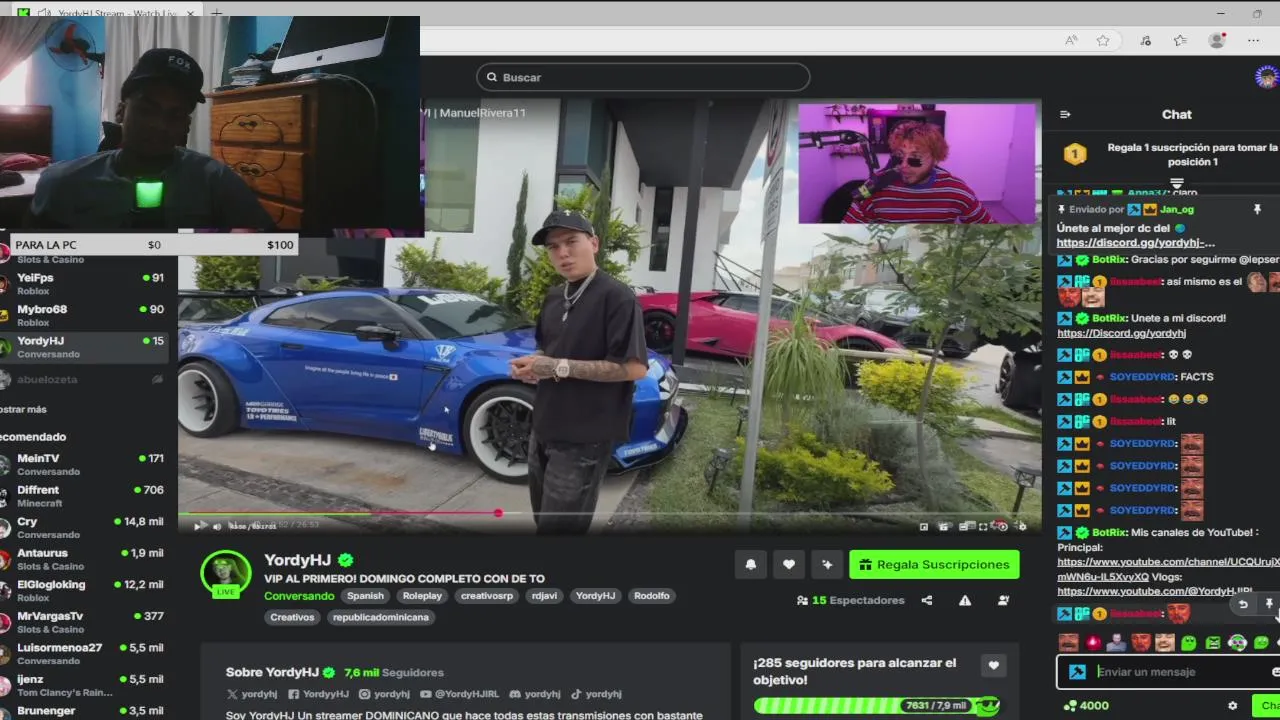
Task: Click the heart button on the followers goal
Action: pyautogui.click(x=993, y=665)
